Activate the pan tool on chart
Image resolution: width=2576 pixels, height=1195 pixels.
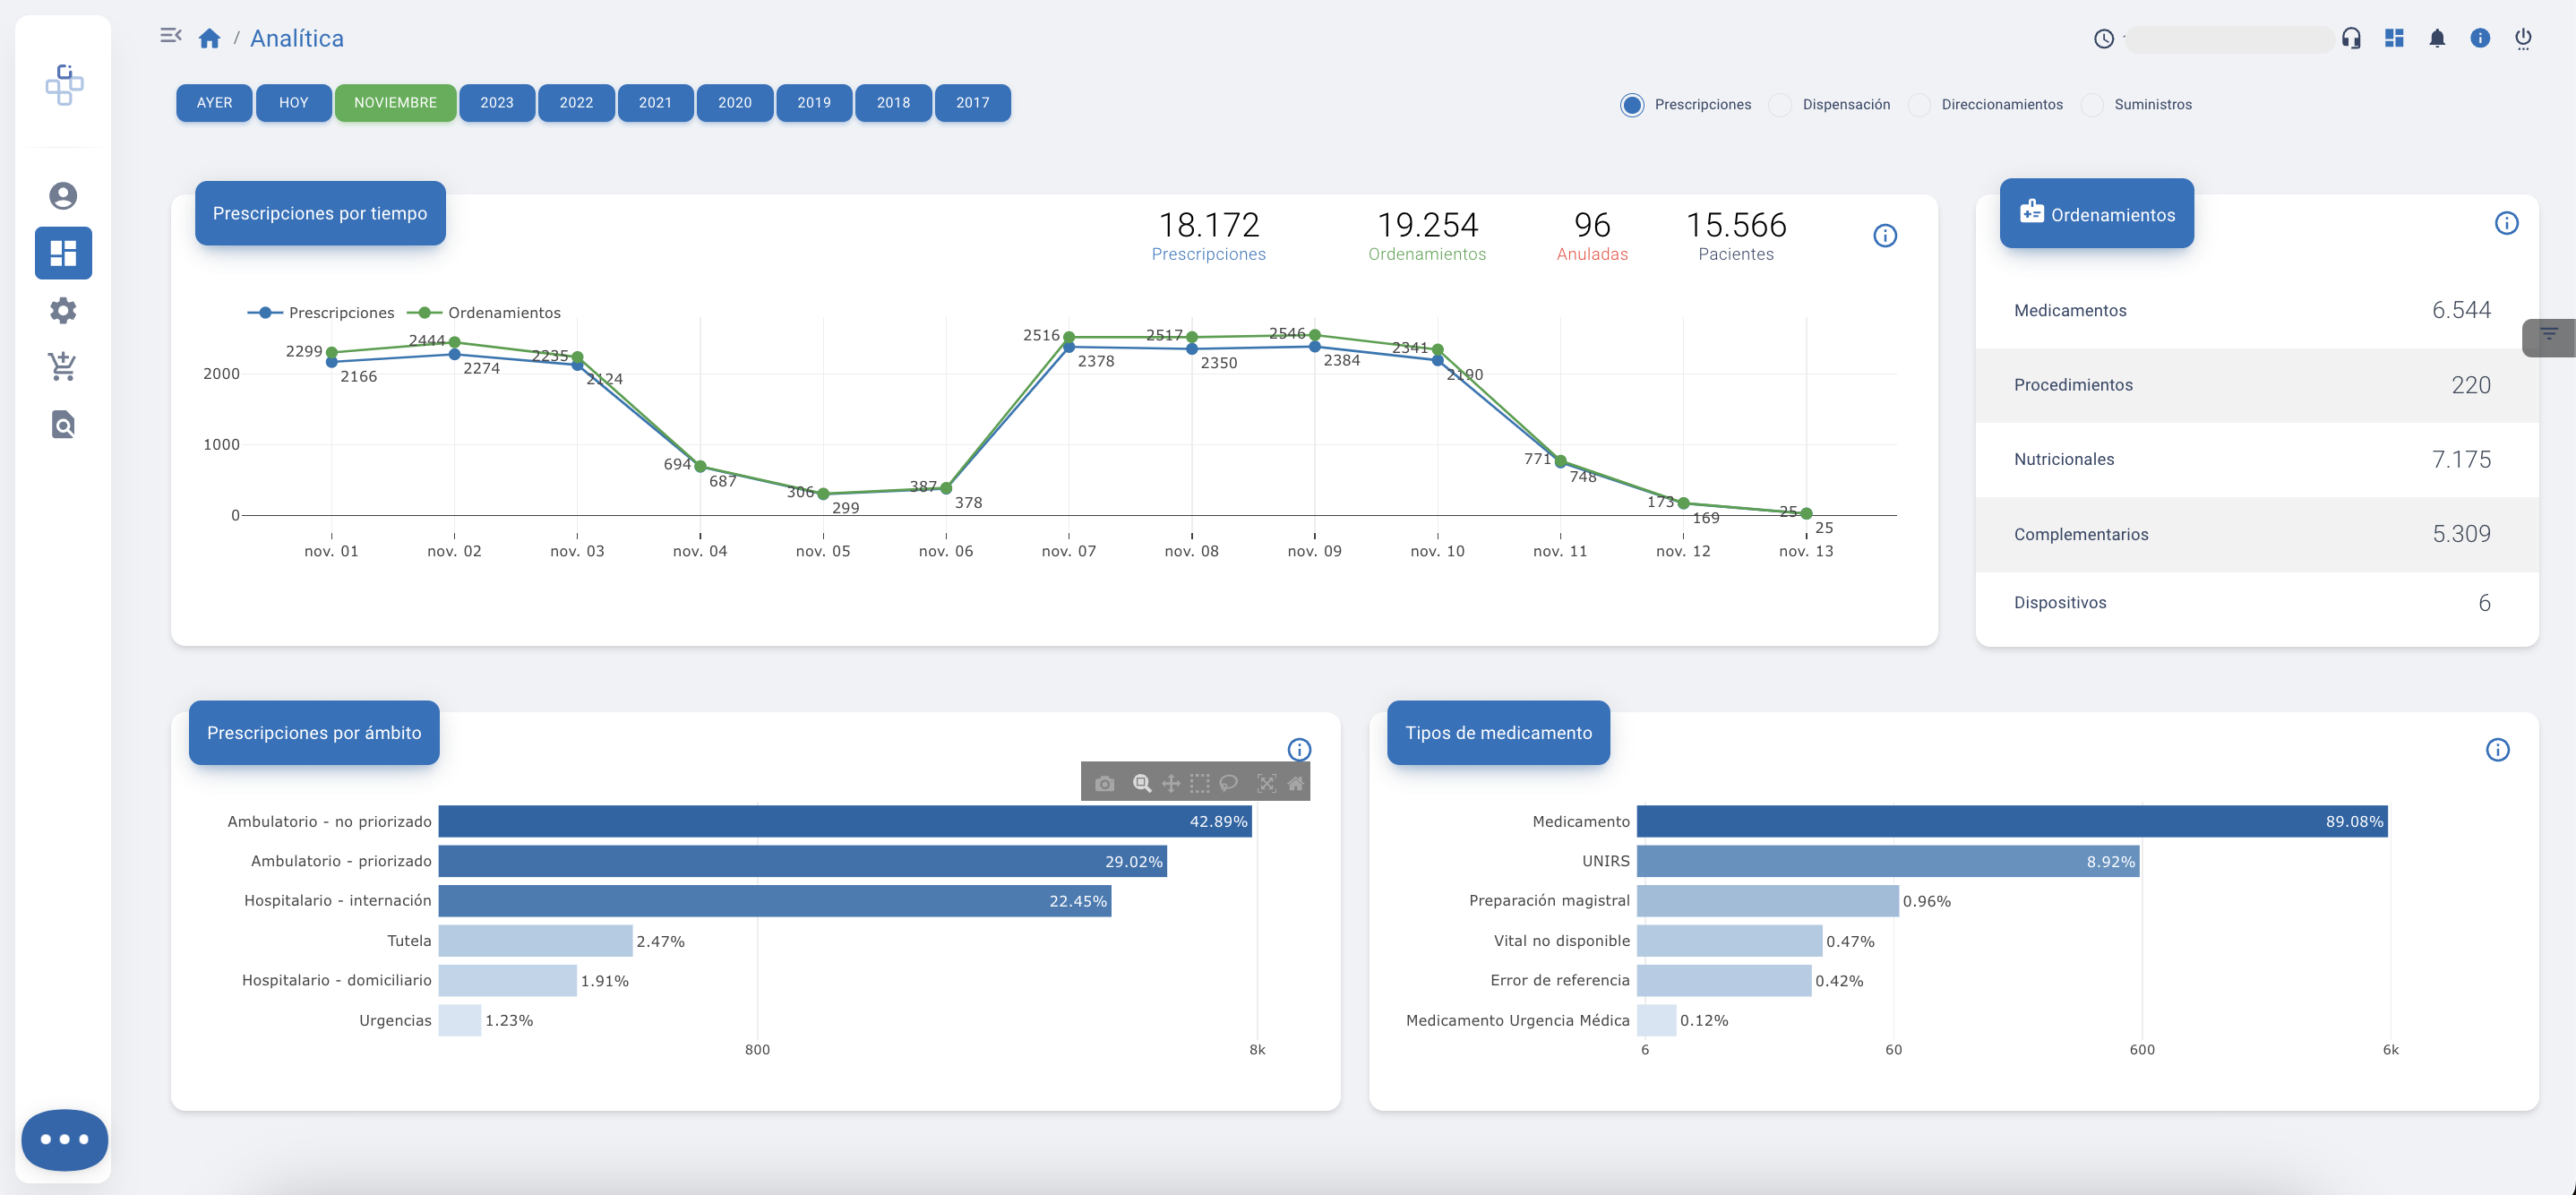pos(1171,783)
